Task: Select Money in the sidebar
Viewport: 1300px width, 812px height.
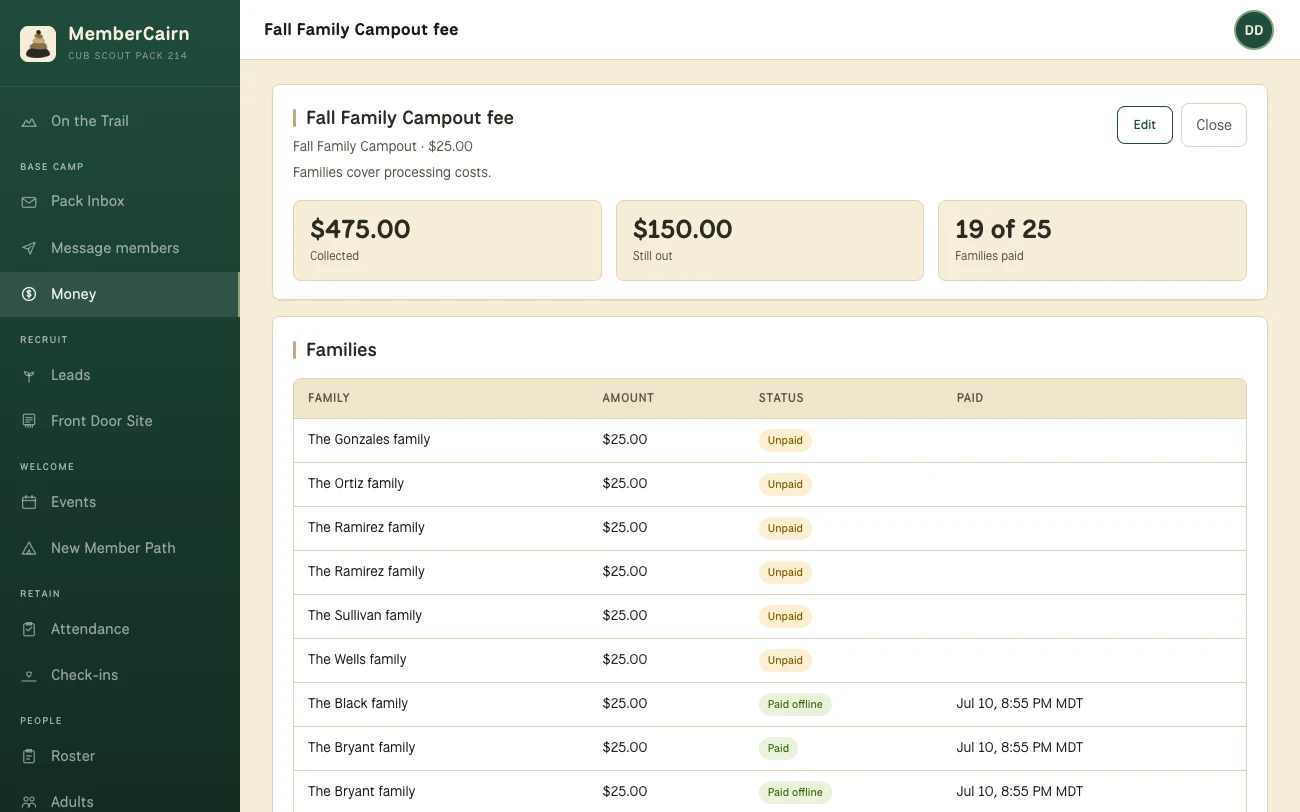Action: pos(120,294)
